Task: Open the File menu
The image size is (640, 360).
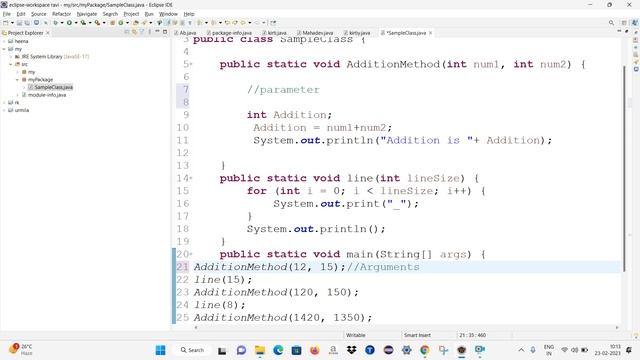Action: click(7, 14)
